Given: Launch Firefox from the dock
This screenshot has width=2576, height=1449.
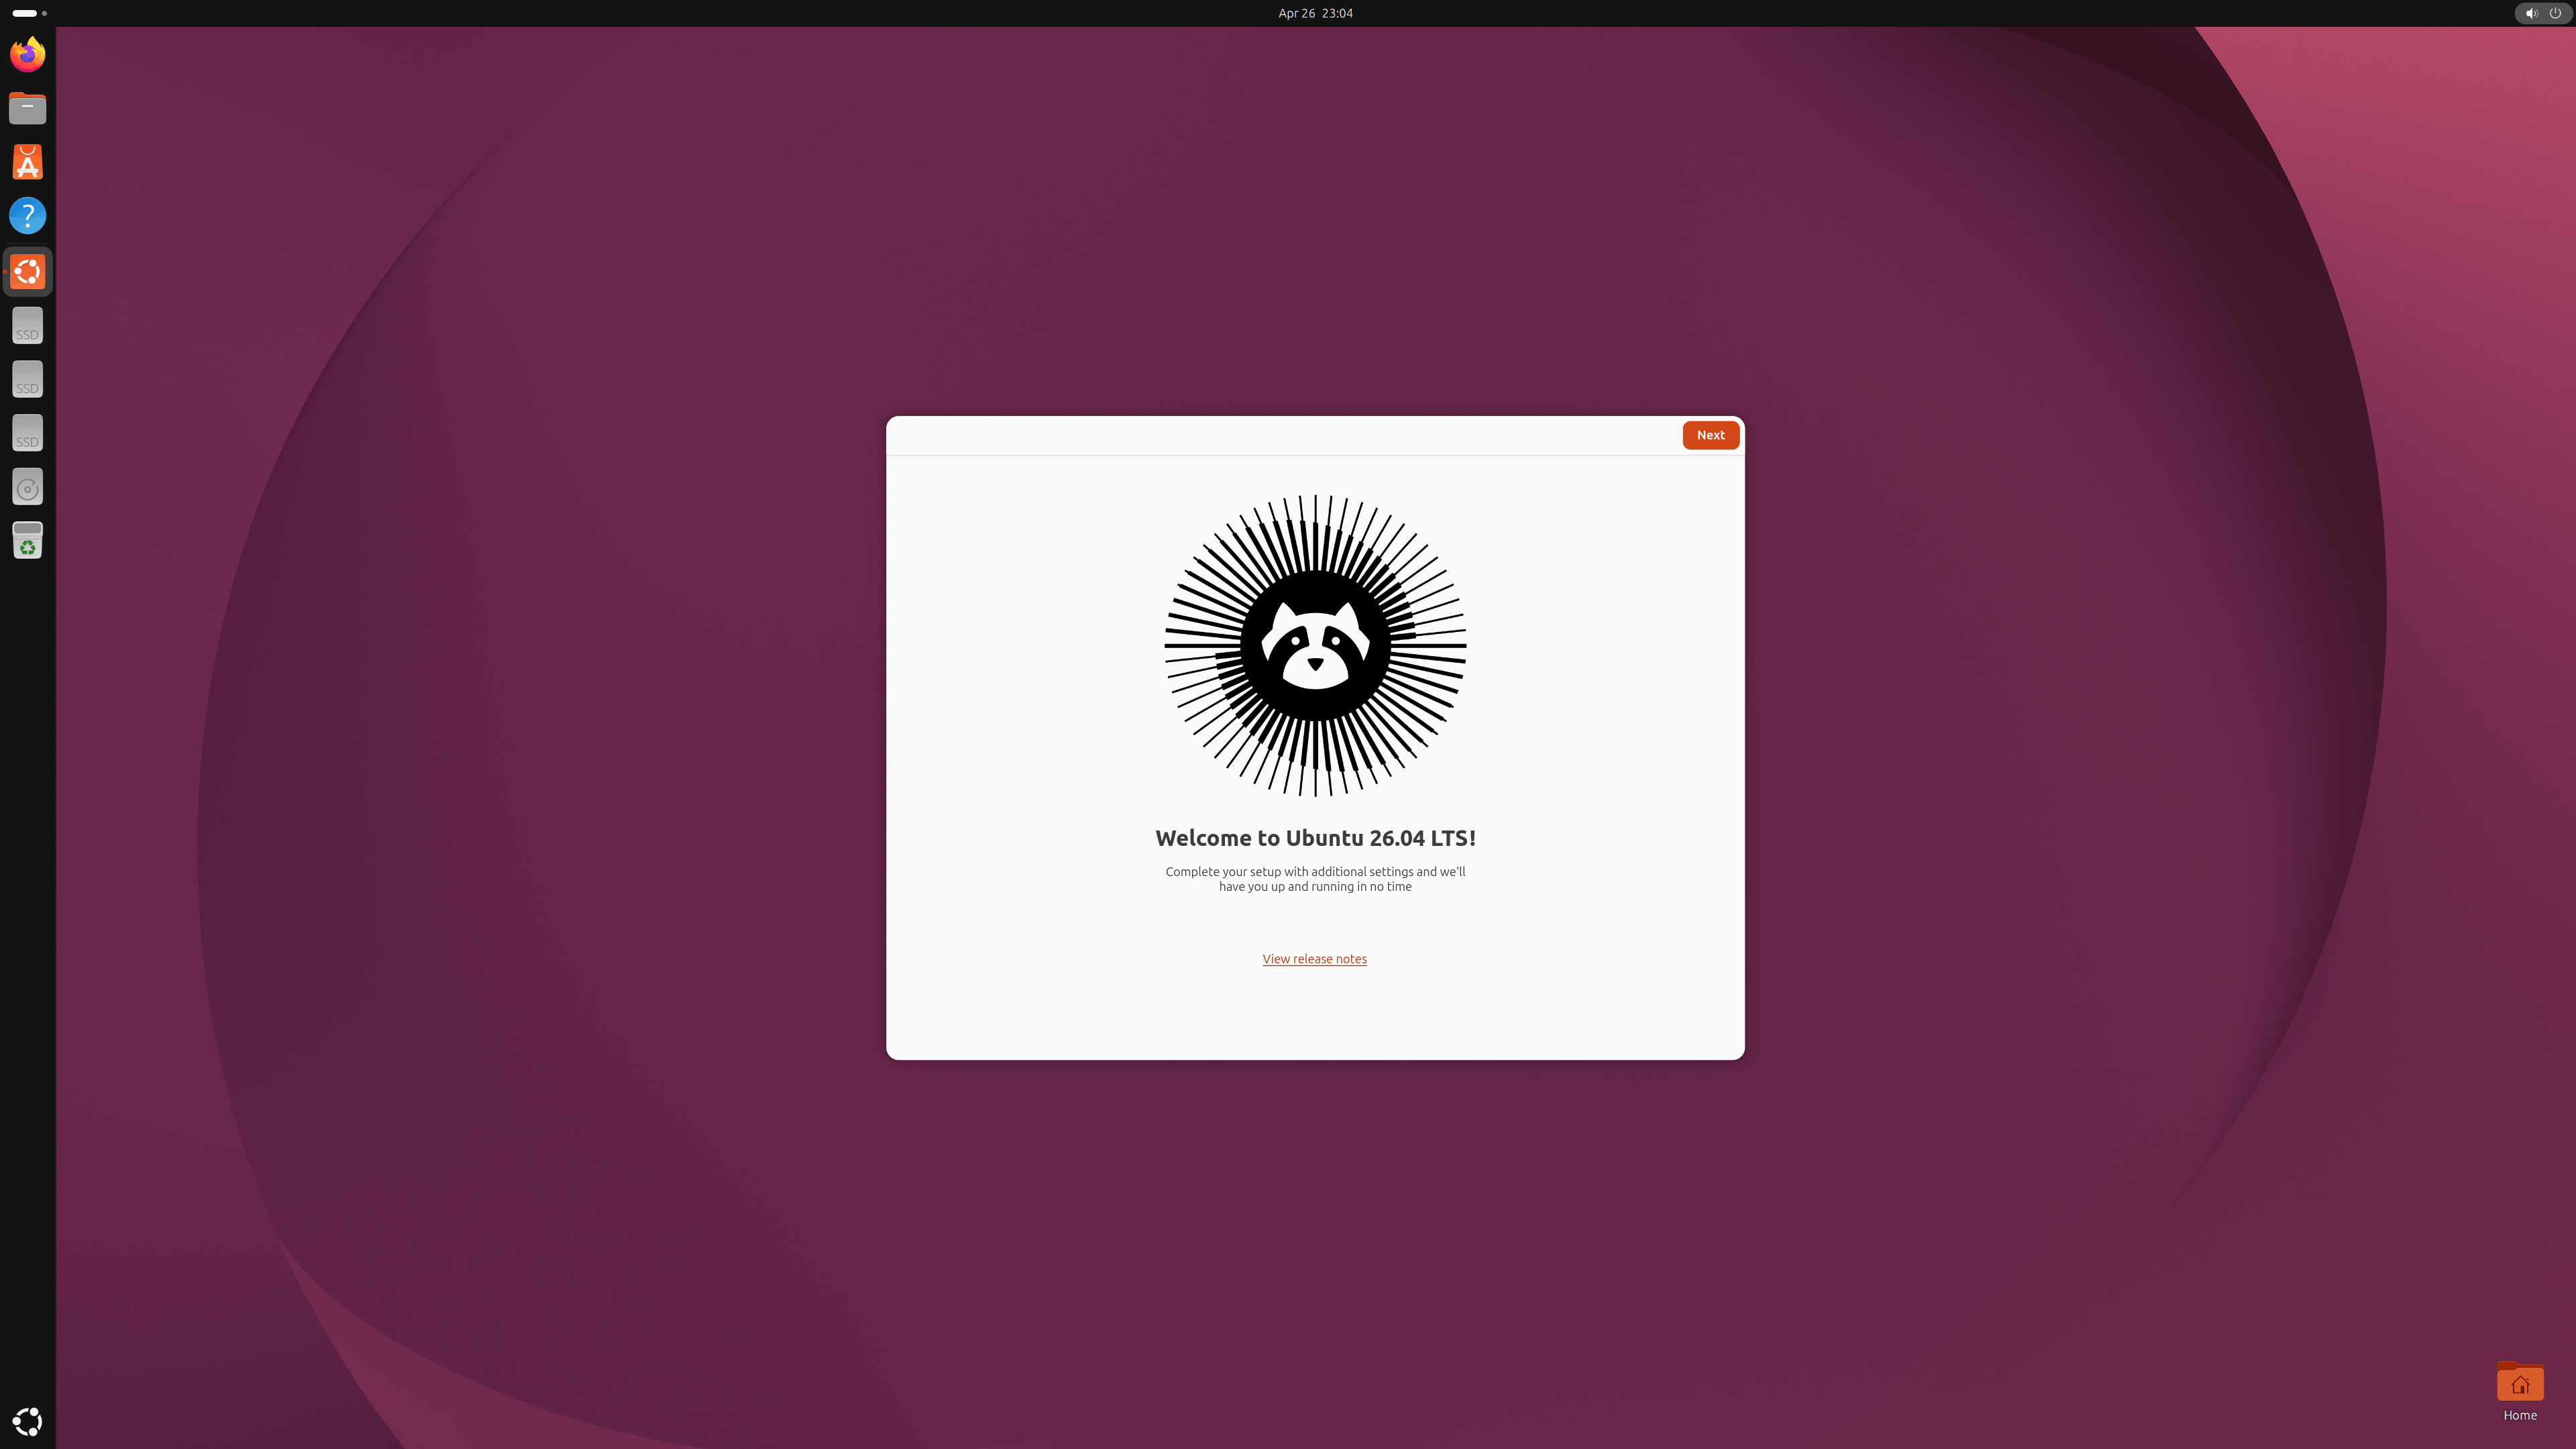Looking at the screenshot, I should (27, 54).
